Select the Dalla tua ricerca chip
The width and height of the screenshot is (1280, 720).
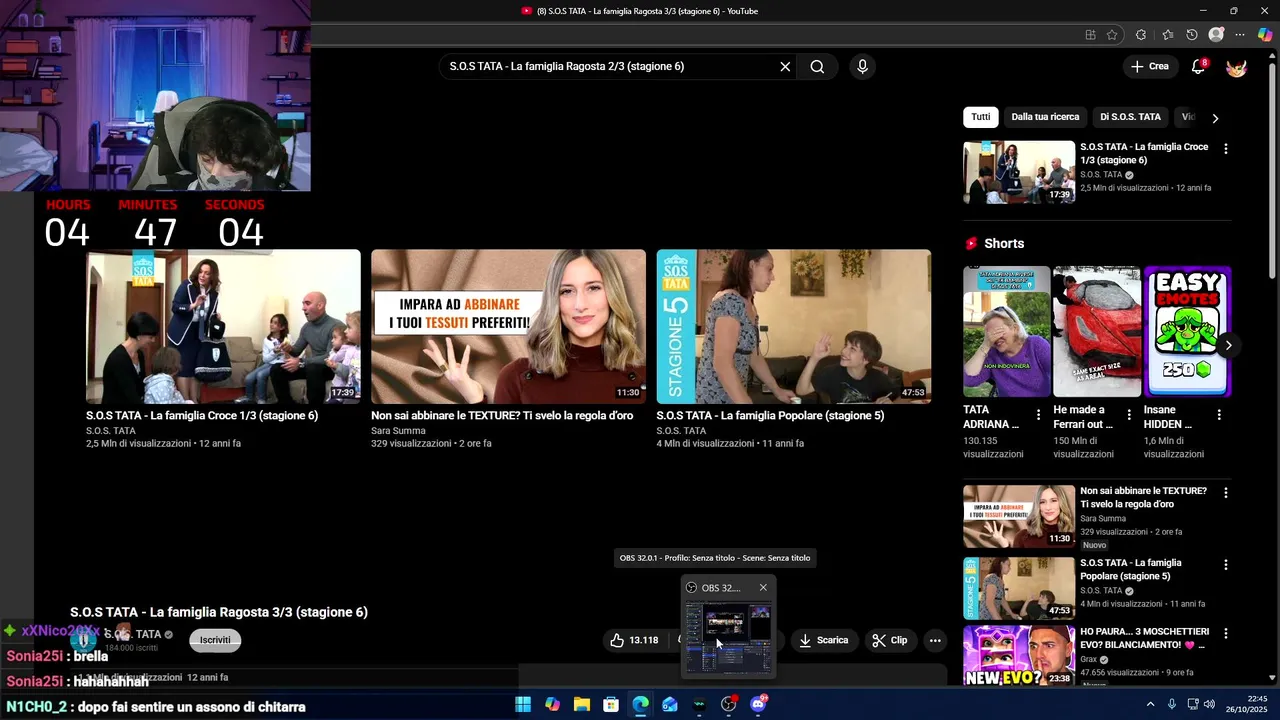coord(1045,117)
